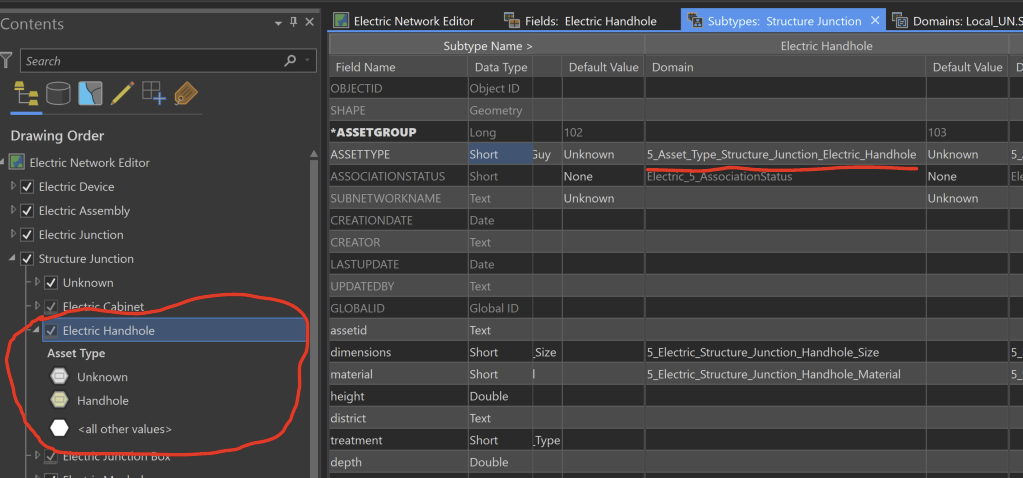Uncheck the Electric Assembly layer

point(27,211)
